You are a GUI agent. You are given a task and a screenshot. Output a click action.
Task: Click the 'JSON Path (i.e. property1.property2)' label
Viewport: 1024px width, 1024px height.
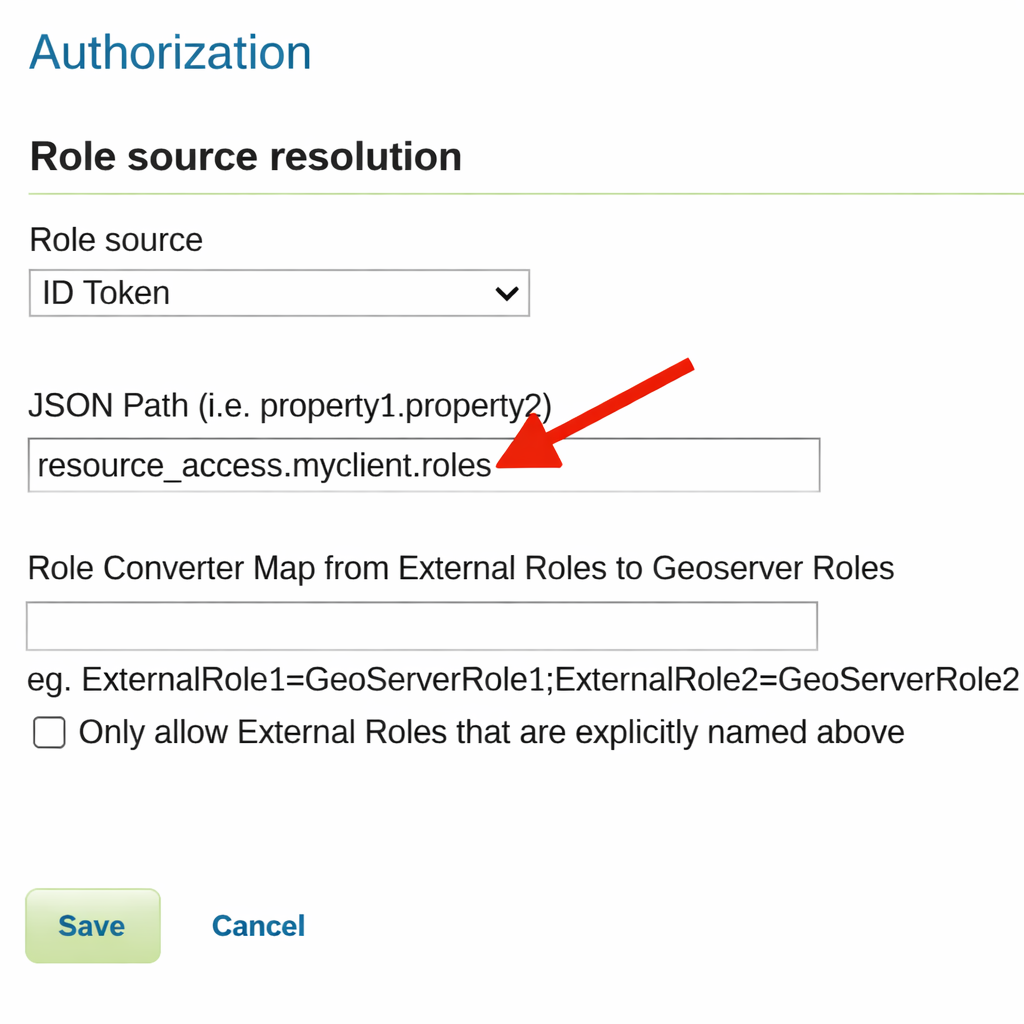tap(290, 405)
